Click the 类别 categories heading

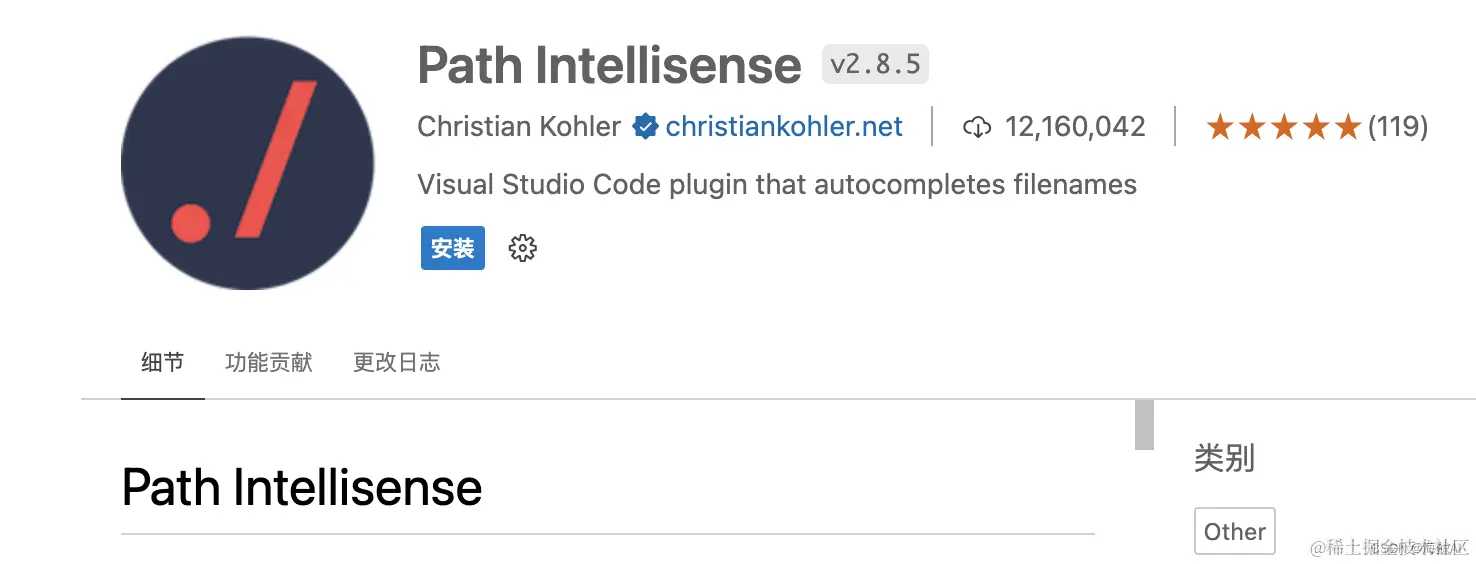(1224, 459)
